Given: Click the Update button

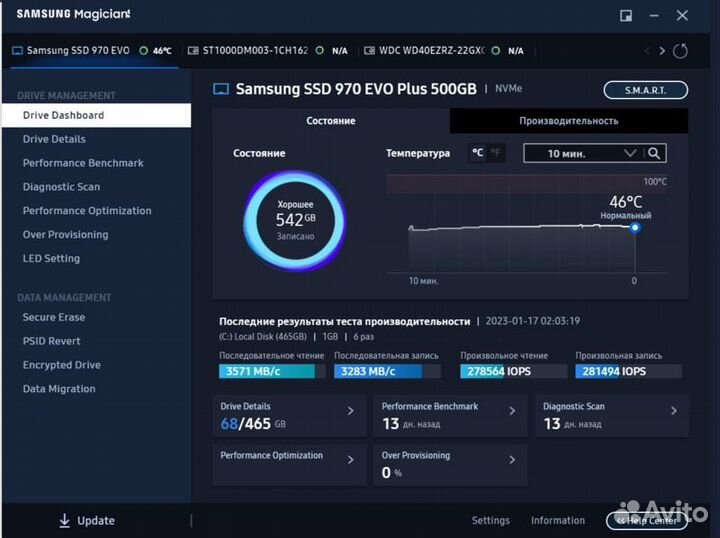Looking at the screenshot, I should coord(87,520).
